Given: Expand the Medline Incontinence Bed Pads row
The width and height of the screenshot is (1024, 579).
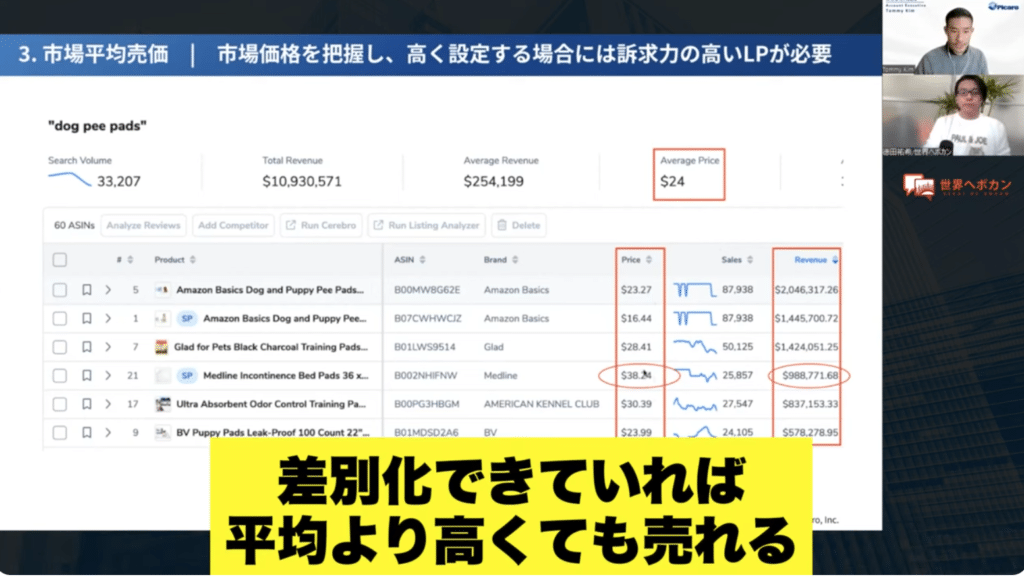Looking at the screenshot, I should [x=108, y=375].
